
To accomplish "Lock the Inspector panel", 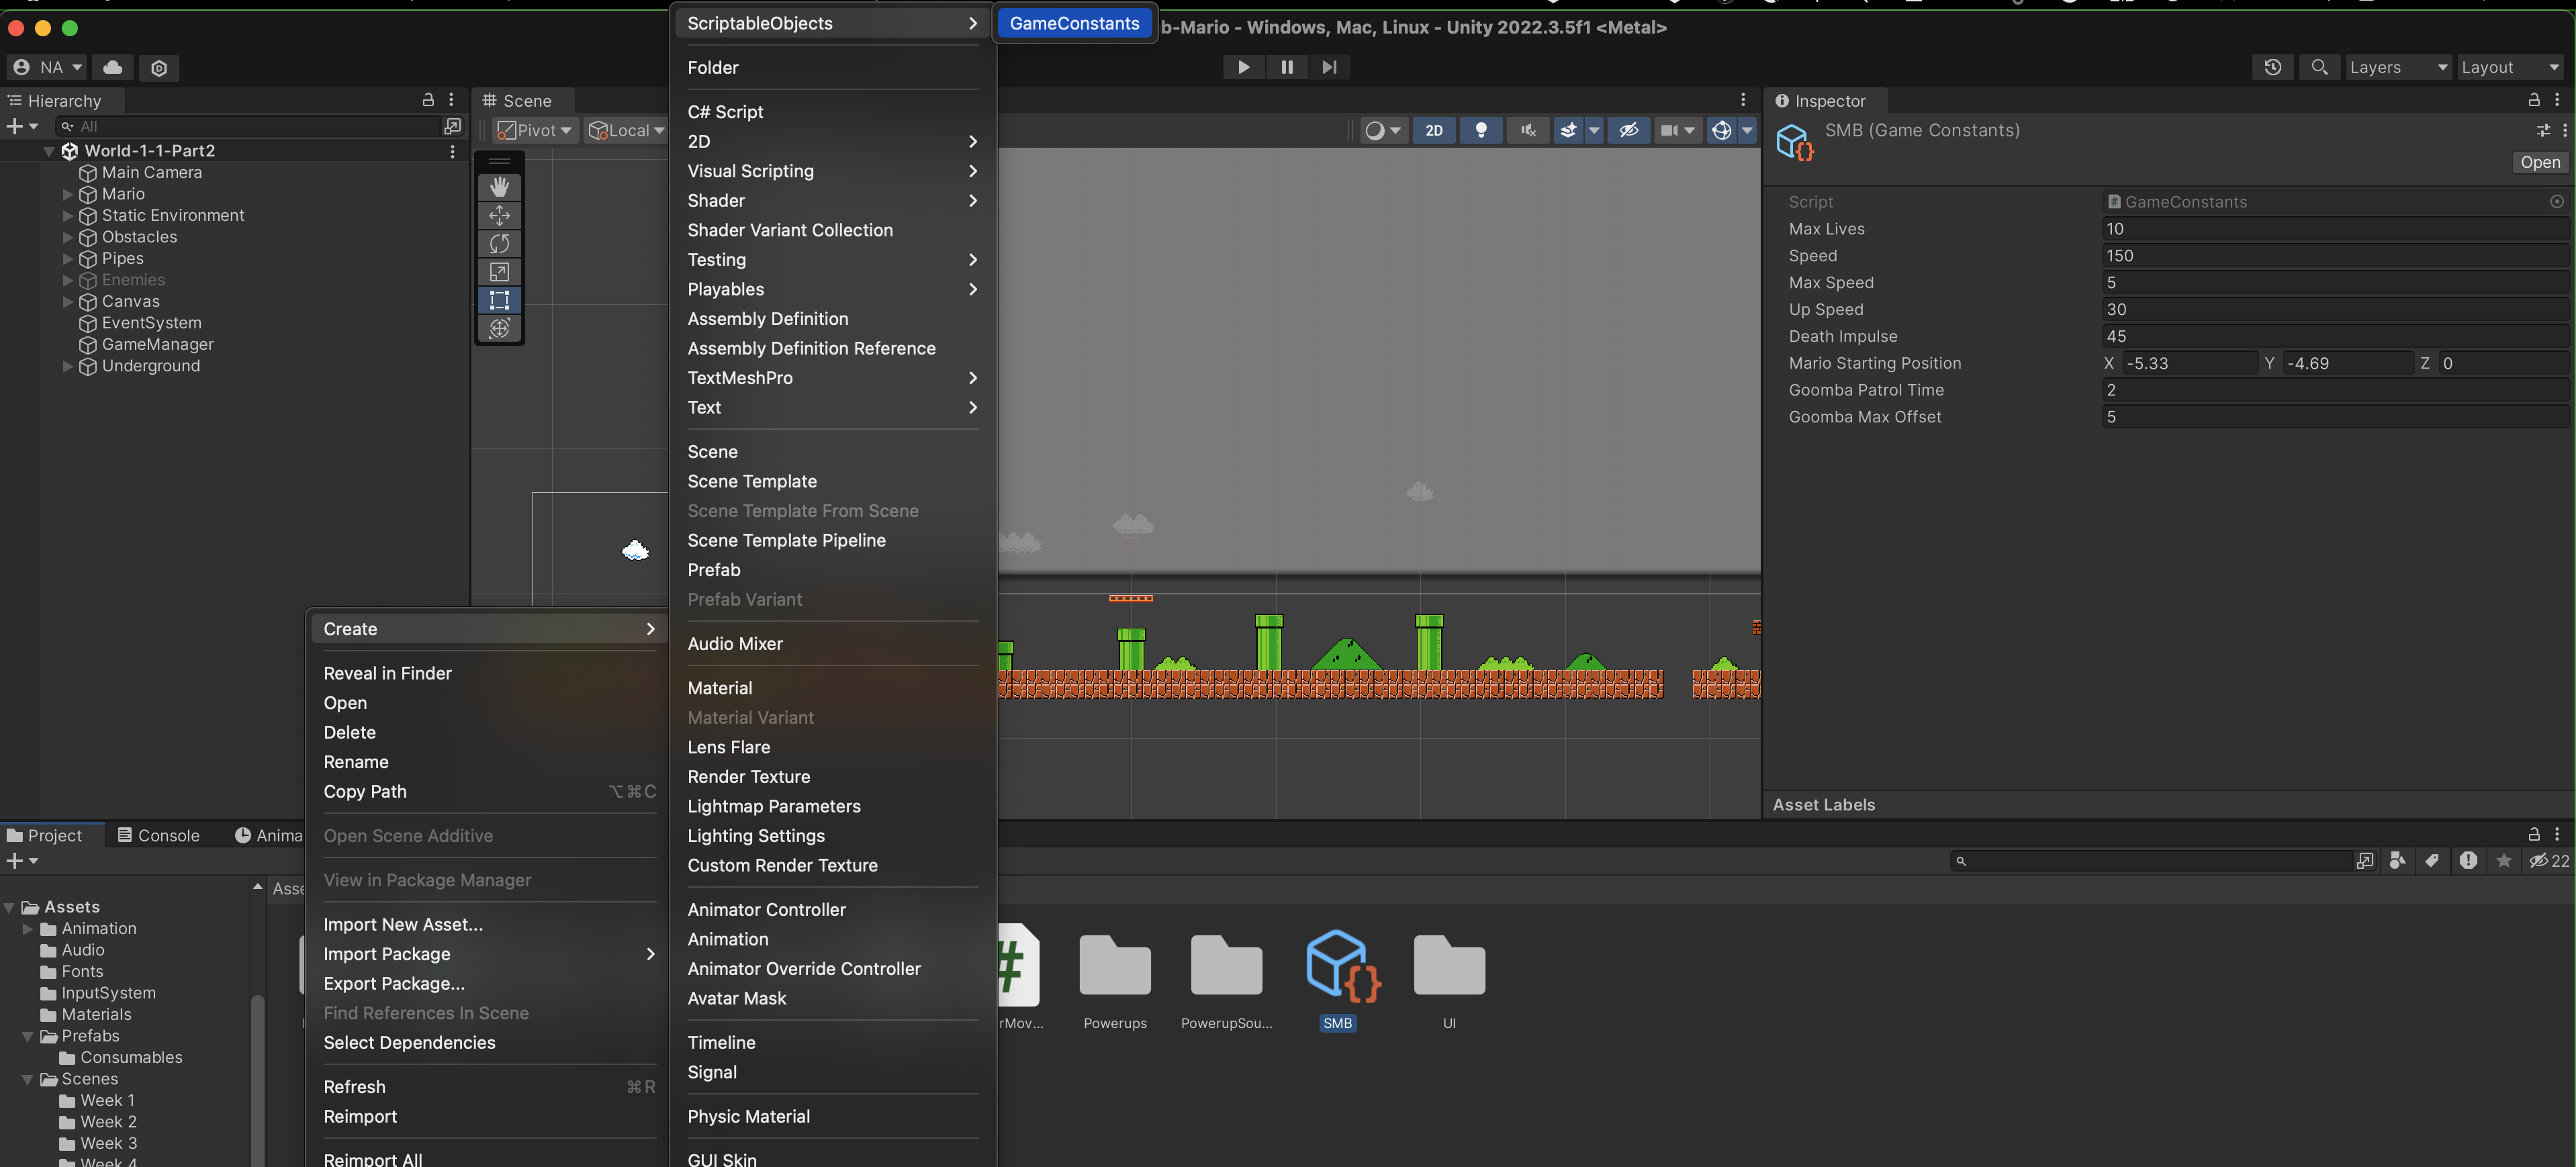I will click(2534, 100).
